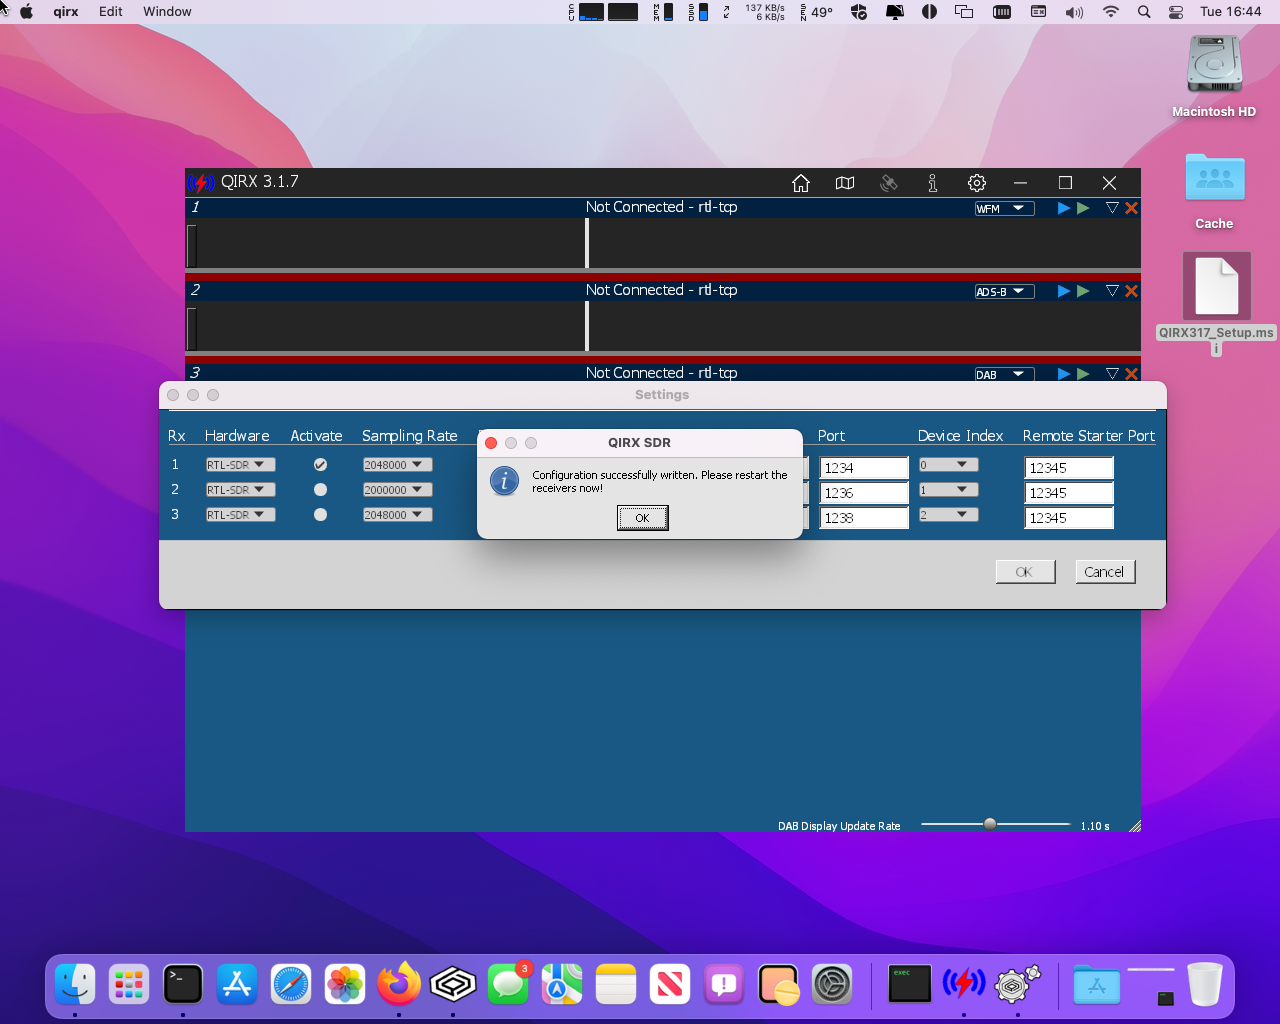Click receiver 3 green play arrow
The width and height of the screenshot is (1280, 1024).
point(1083,374)
